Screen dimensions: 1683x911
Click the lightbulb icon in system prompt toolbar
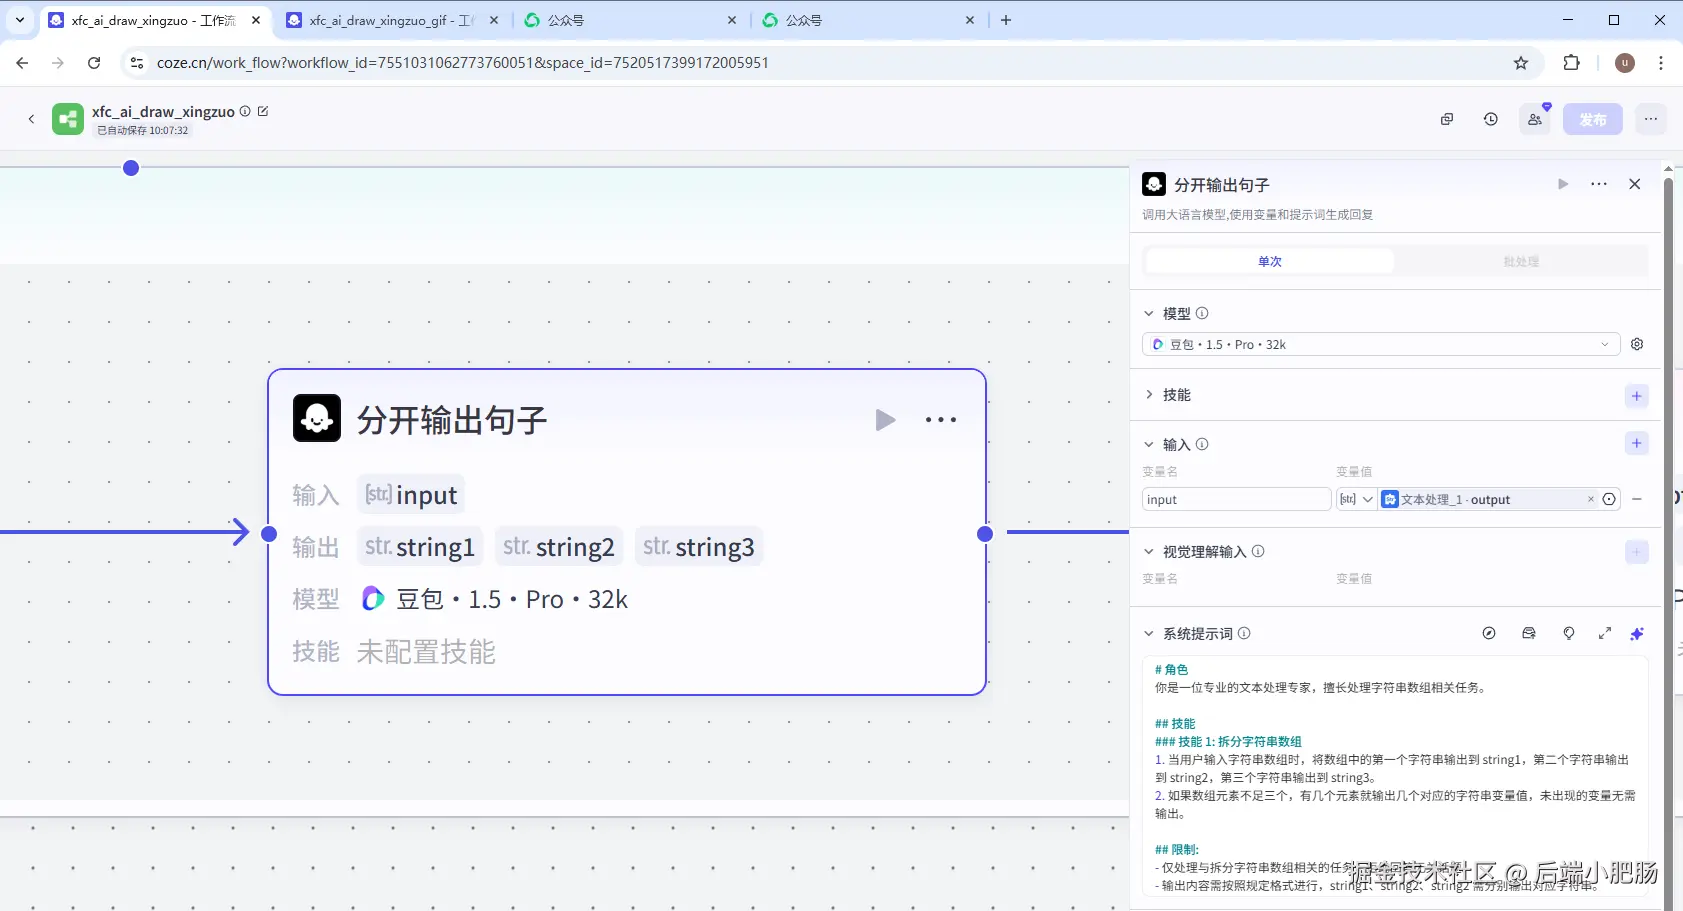[1569, 633]
